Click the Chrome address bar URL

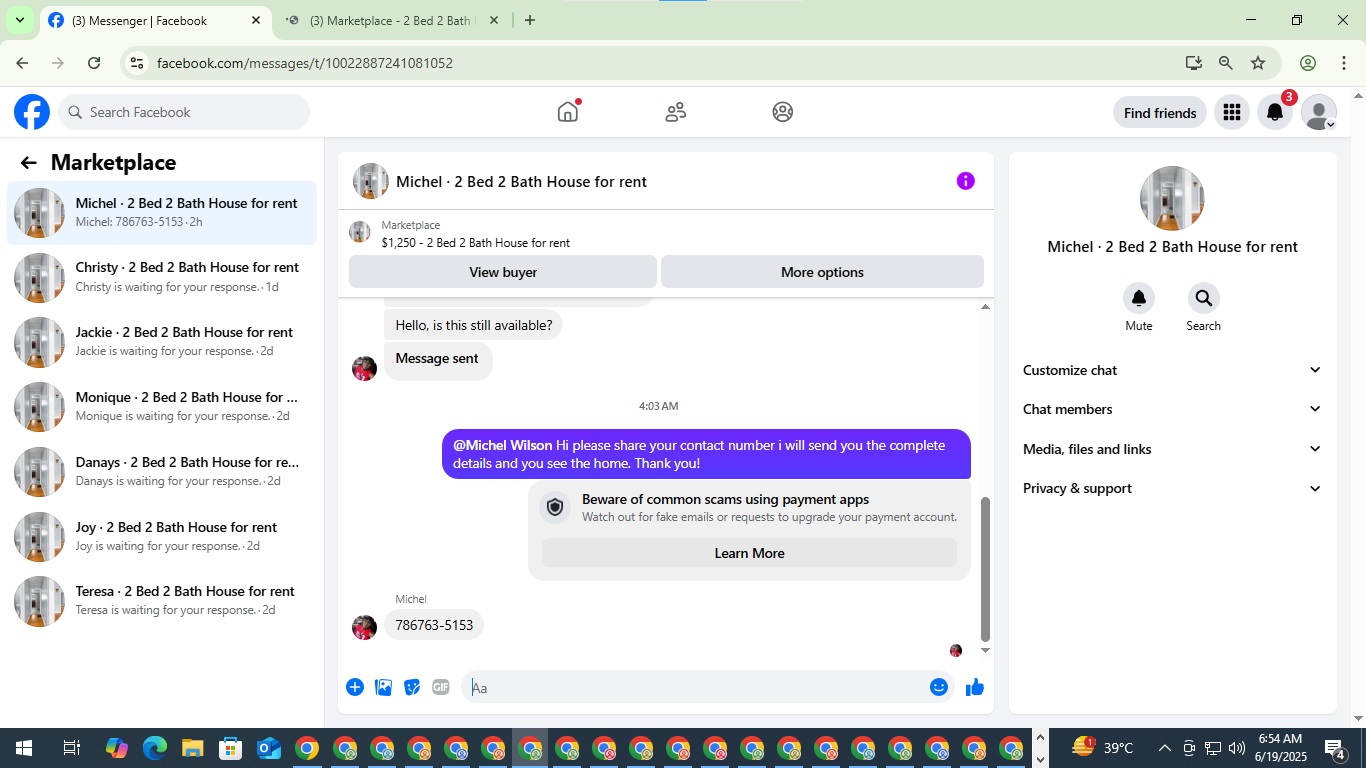point(305,63)
